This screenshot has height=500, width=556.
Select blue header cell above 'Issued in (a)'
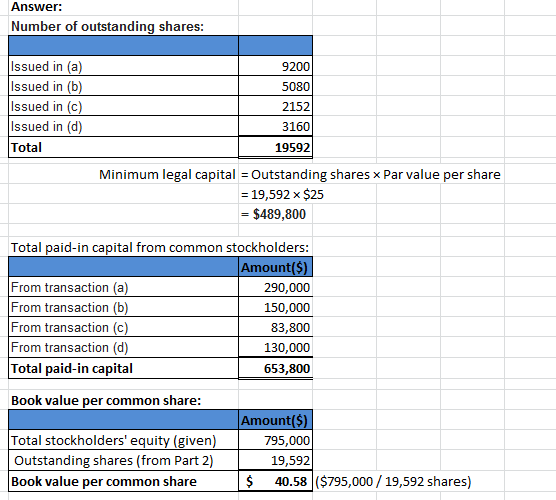point(123,45)
